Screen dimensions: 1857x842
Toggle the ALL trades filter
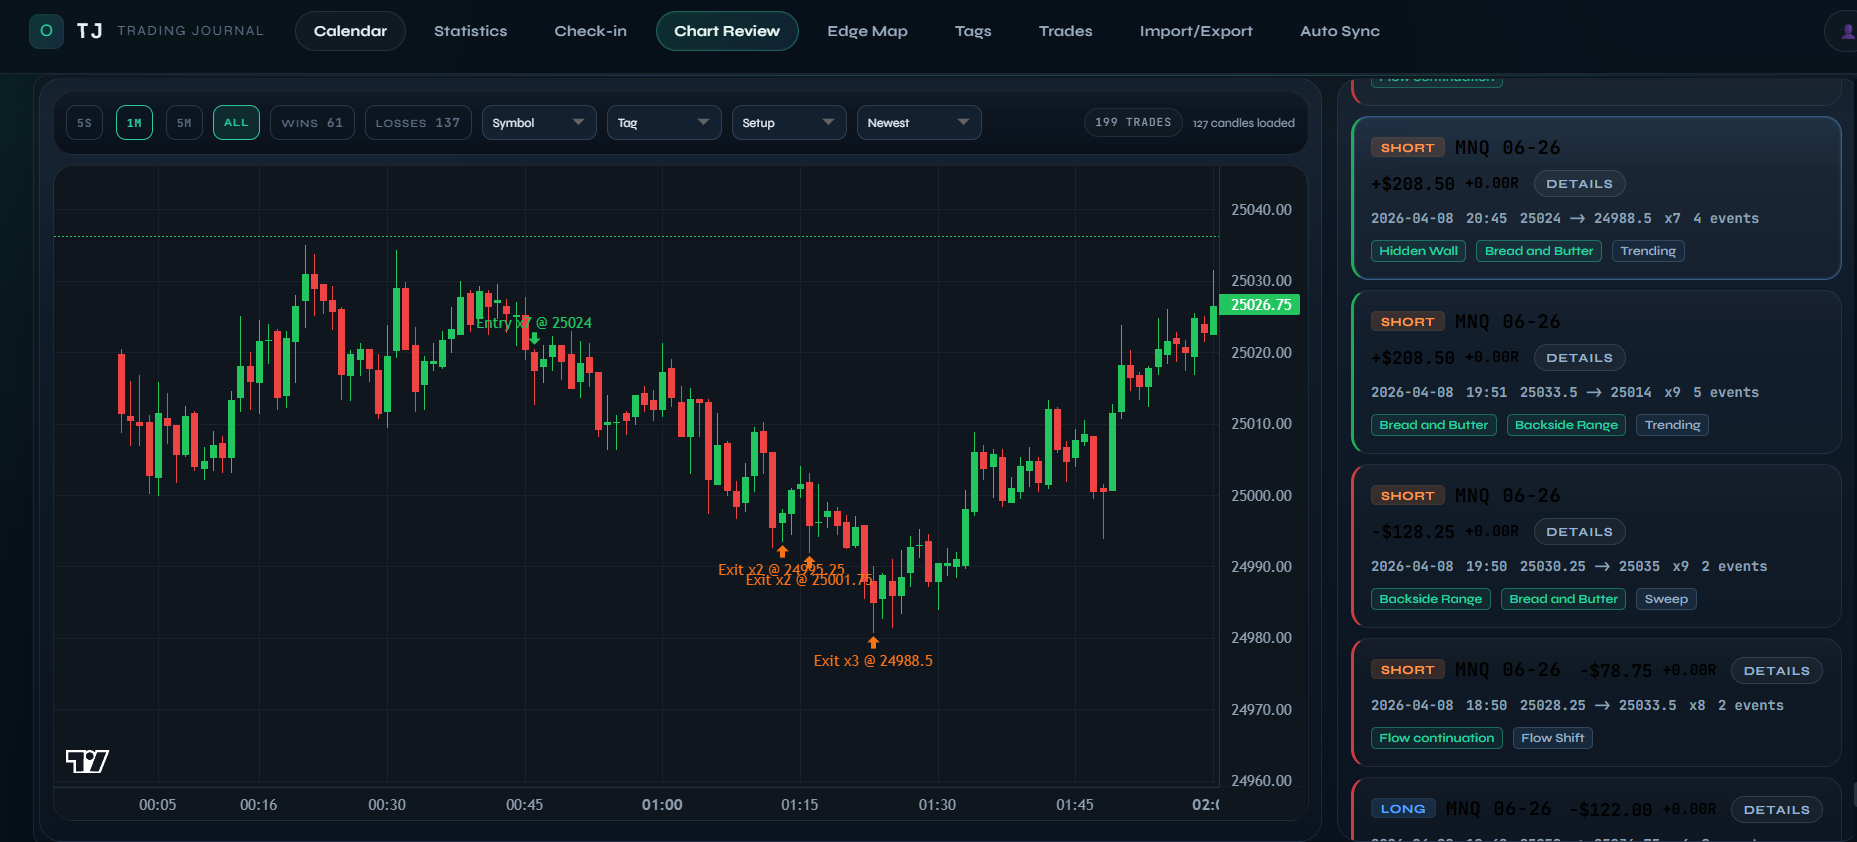tap(236, 123)
